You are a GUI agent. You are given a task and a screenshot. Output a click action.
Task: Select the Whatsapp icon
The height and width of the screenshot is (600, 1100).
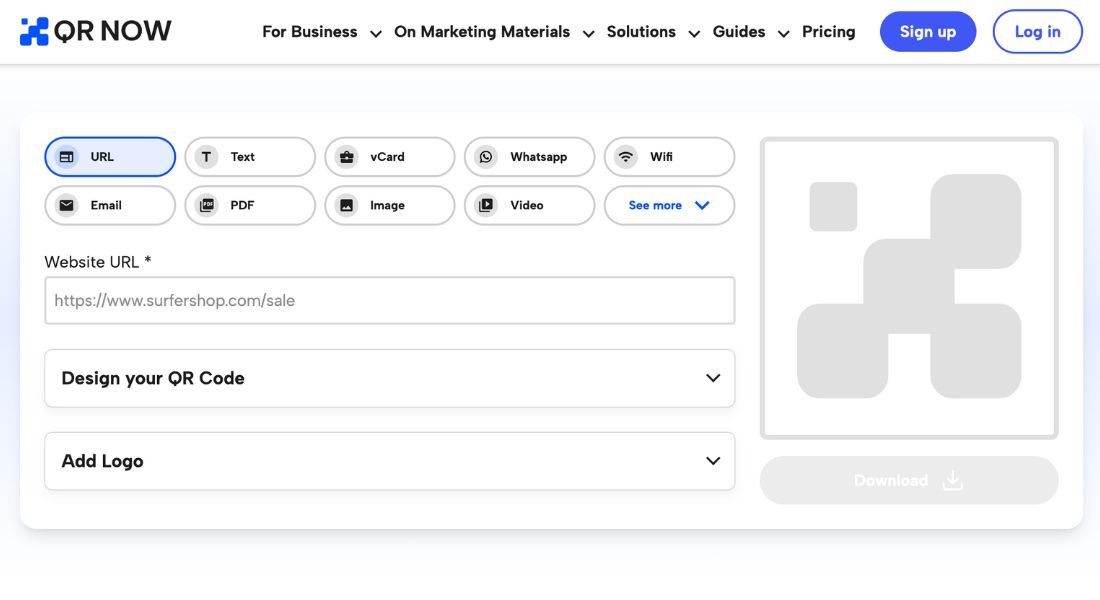click(x=486, y=156)
